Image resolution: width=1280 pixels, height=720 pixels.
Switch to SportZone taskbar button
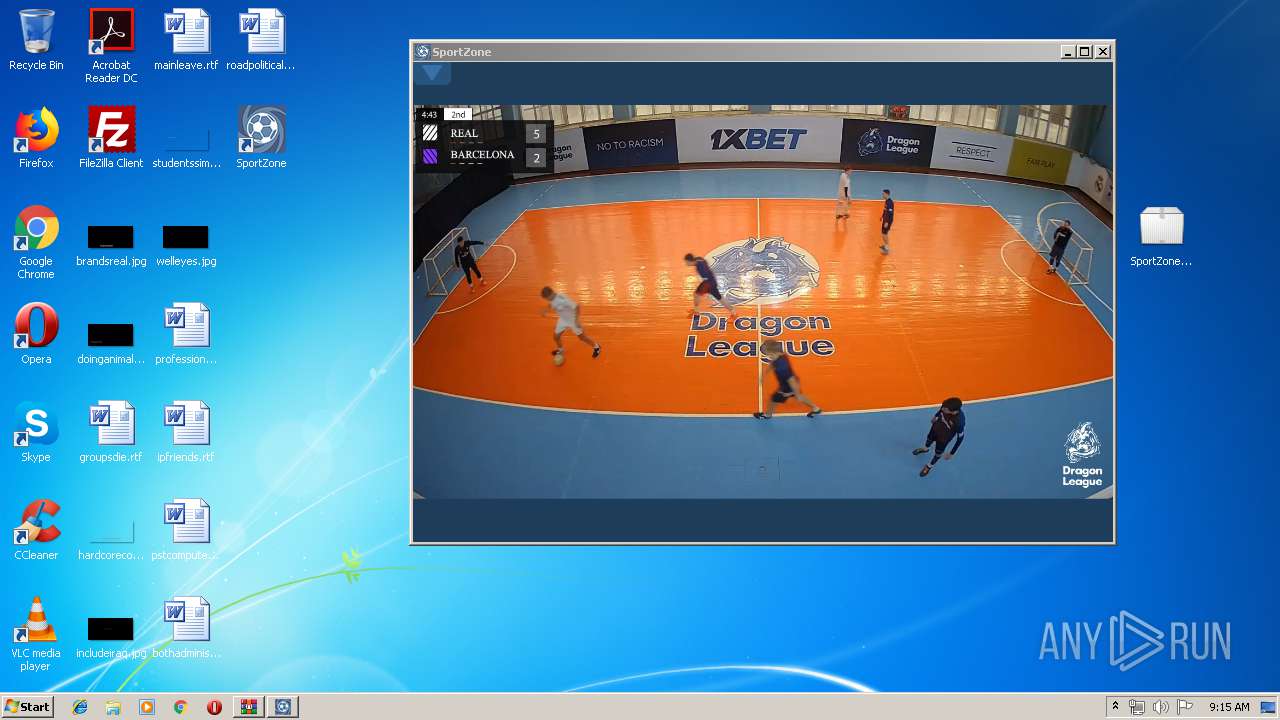point(283,707)
